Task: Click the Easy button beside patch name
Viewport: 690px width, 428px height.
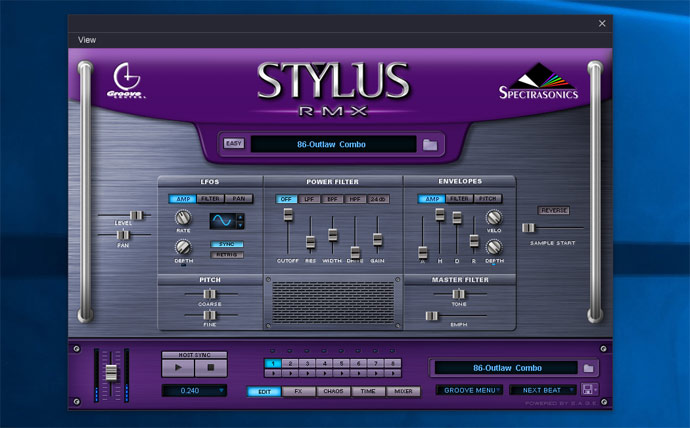Action: (234, 144)
